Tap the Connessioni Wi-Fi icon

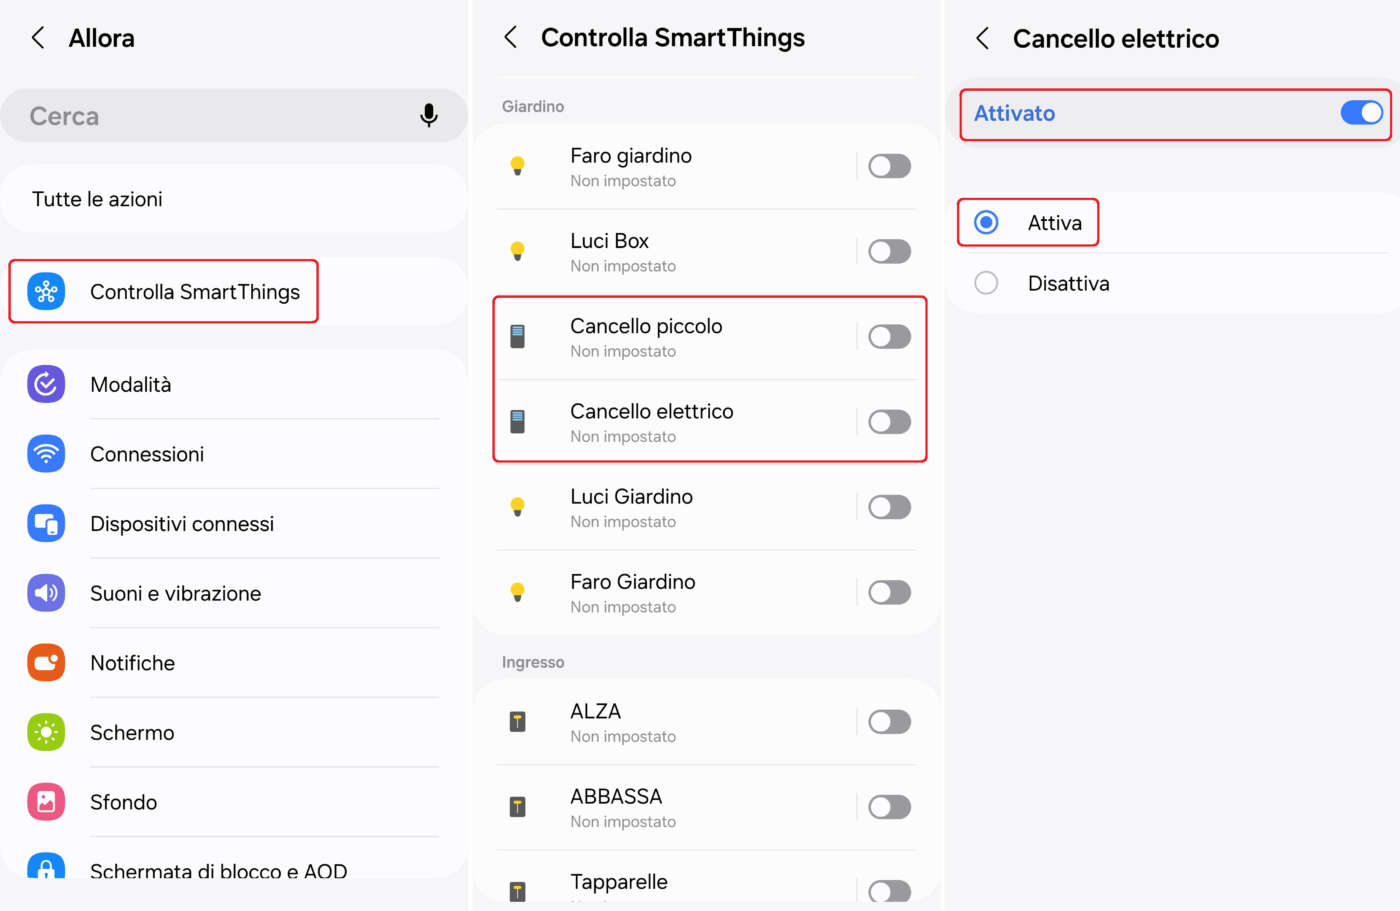pyautogui.click(x=46, y=454)
